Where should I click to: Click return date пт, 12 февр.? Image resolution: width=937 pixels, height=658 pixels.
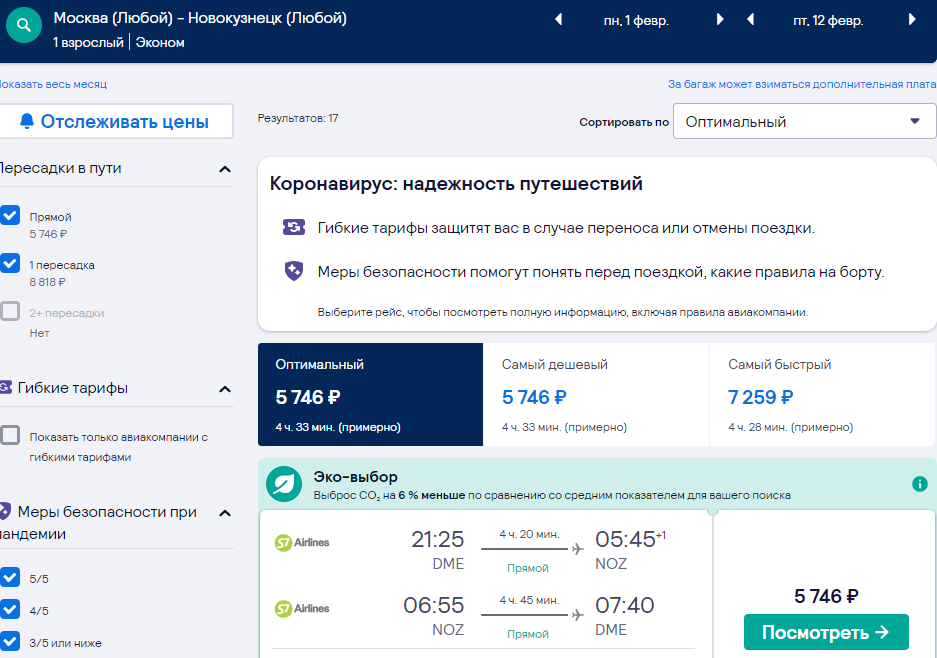(828, 20)
